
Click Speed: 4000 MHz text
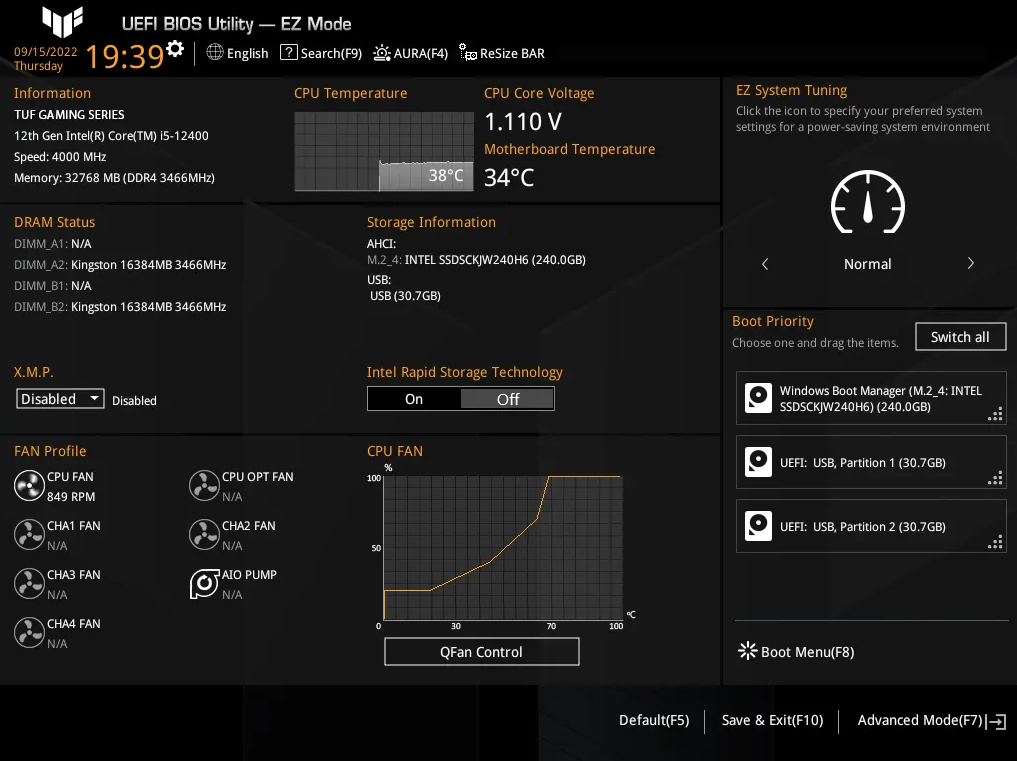pyautogui.click(x=60, y=157)
